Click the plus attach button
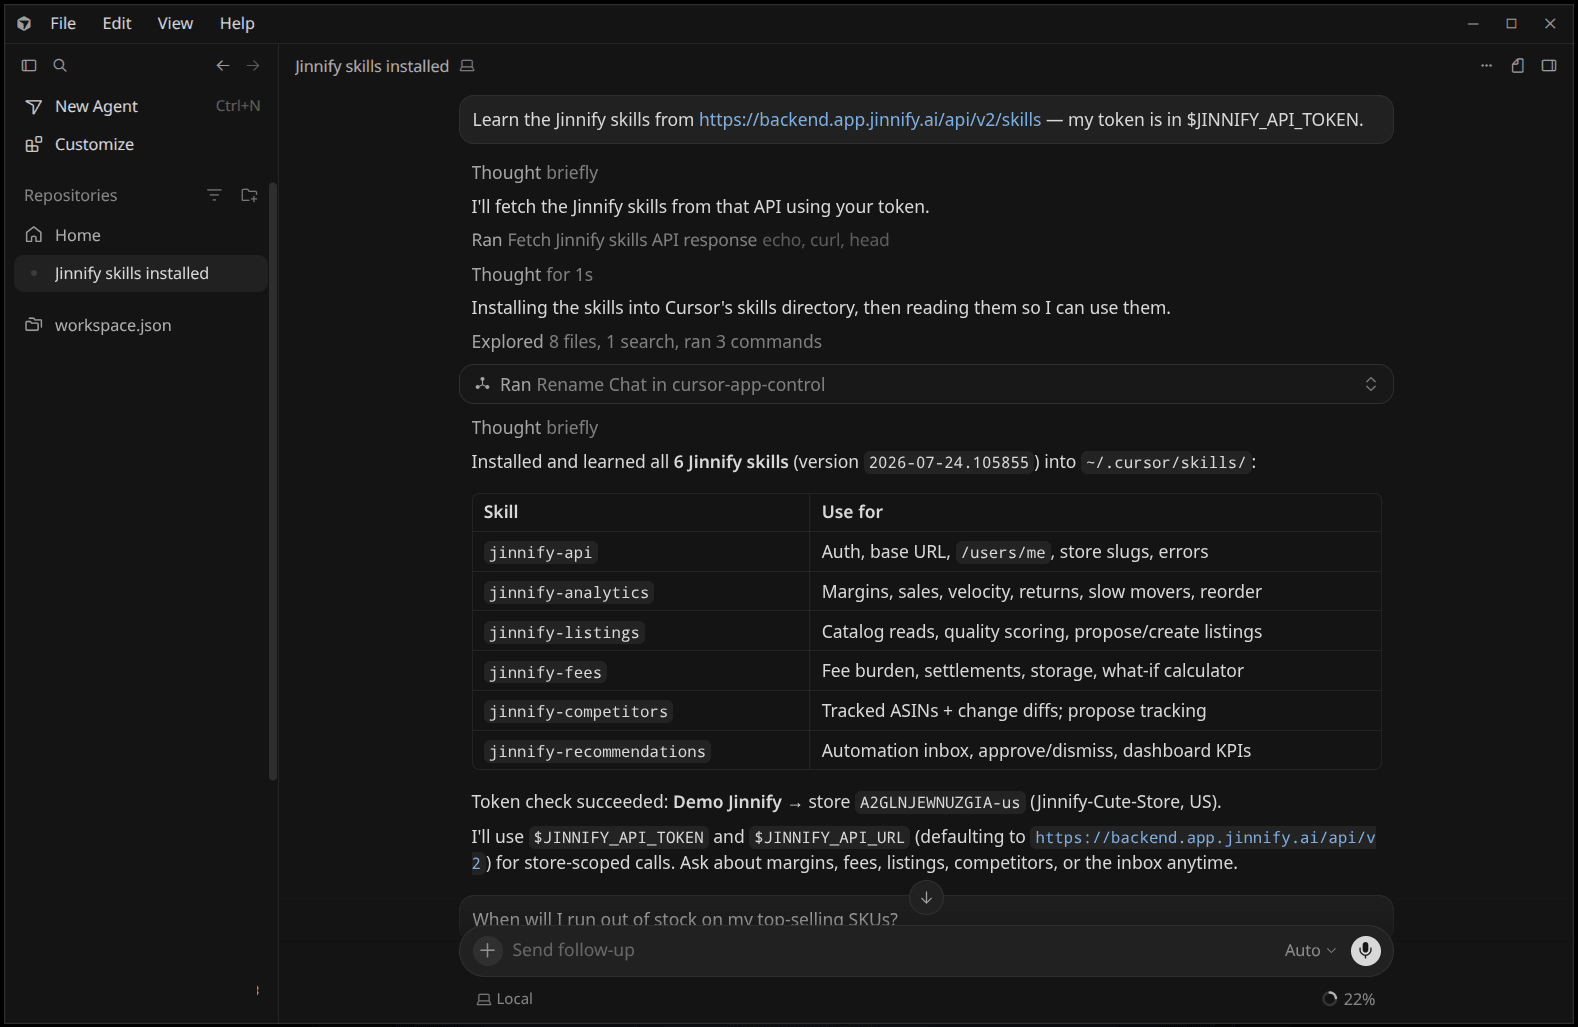Screen dimensions: 1578x1027 (487, 950)
